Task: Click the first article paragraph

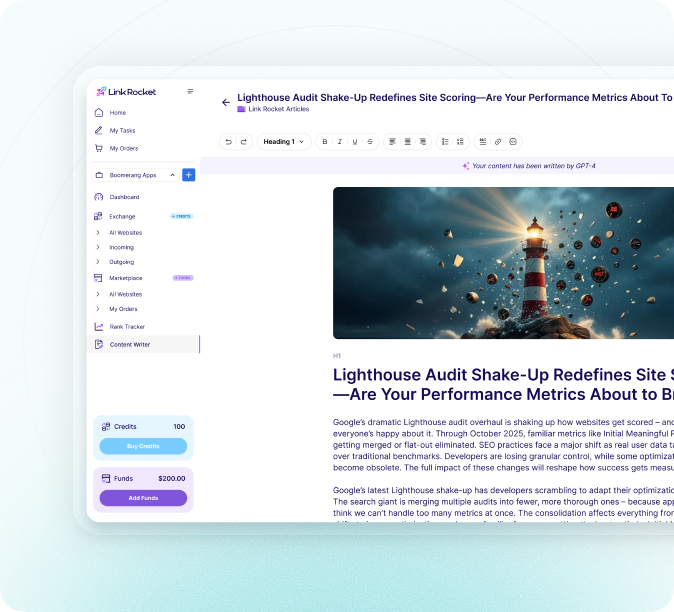Action: click(503, 445)
